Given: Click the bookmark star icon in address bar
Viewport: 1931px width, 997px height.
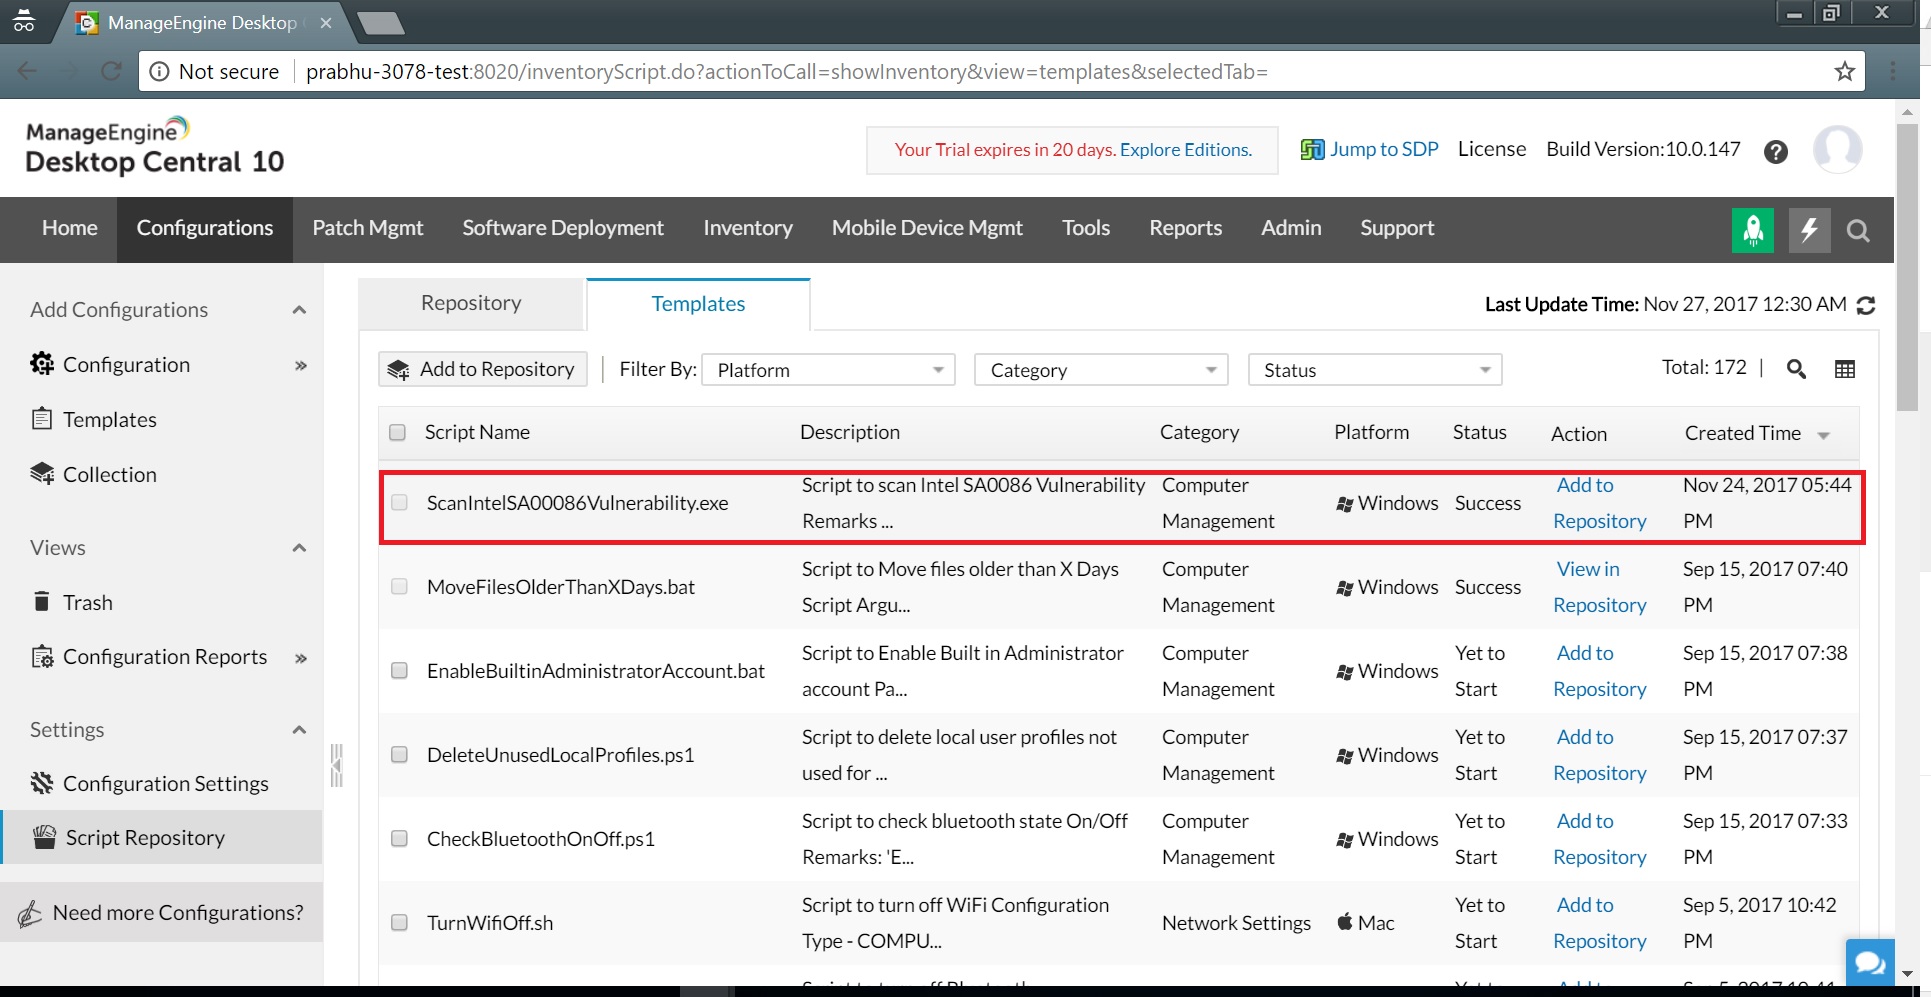Looking at the screenshot, I should [1844, 71].
